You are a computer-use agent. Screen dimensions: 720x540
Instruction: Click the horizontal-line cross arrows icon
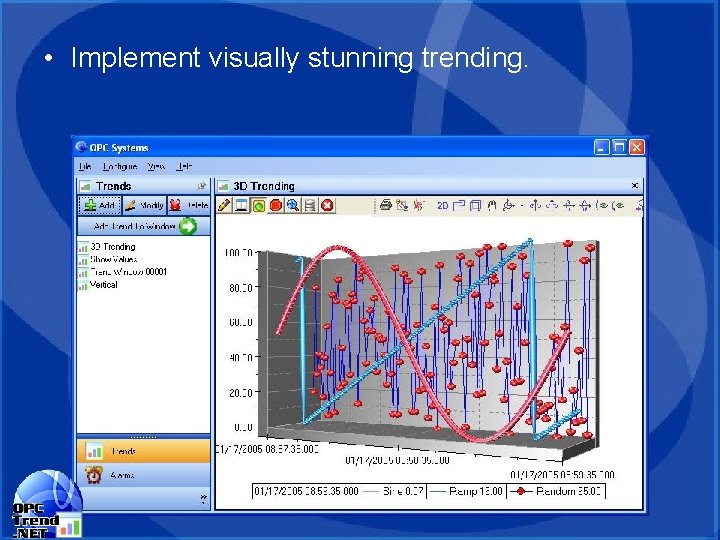click(x=568, y=205)
